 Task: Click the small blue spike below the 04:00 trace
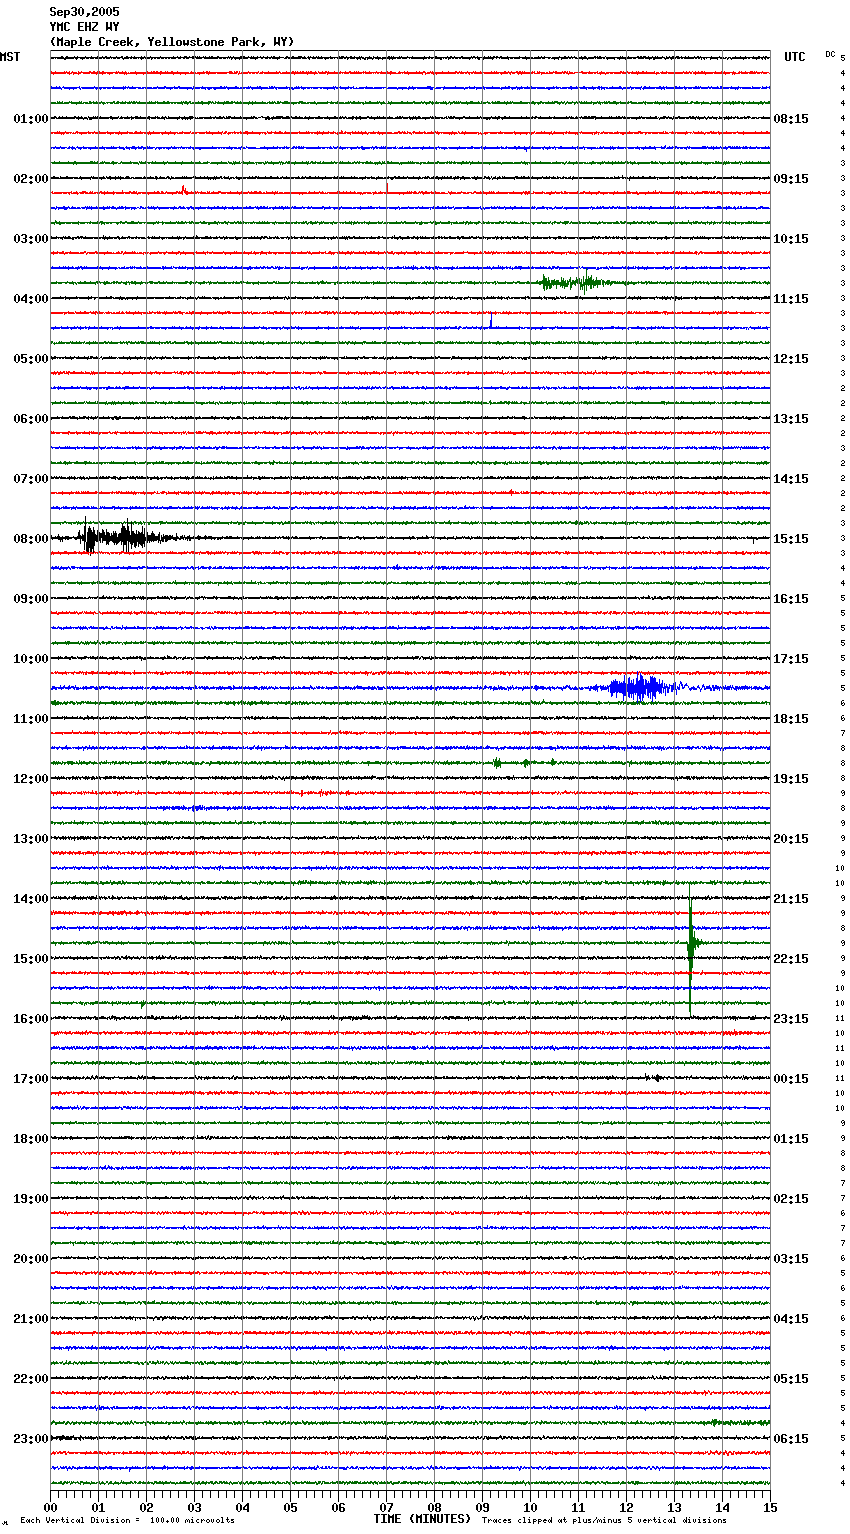(491, 321)
